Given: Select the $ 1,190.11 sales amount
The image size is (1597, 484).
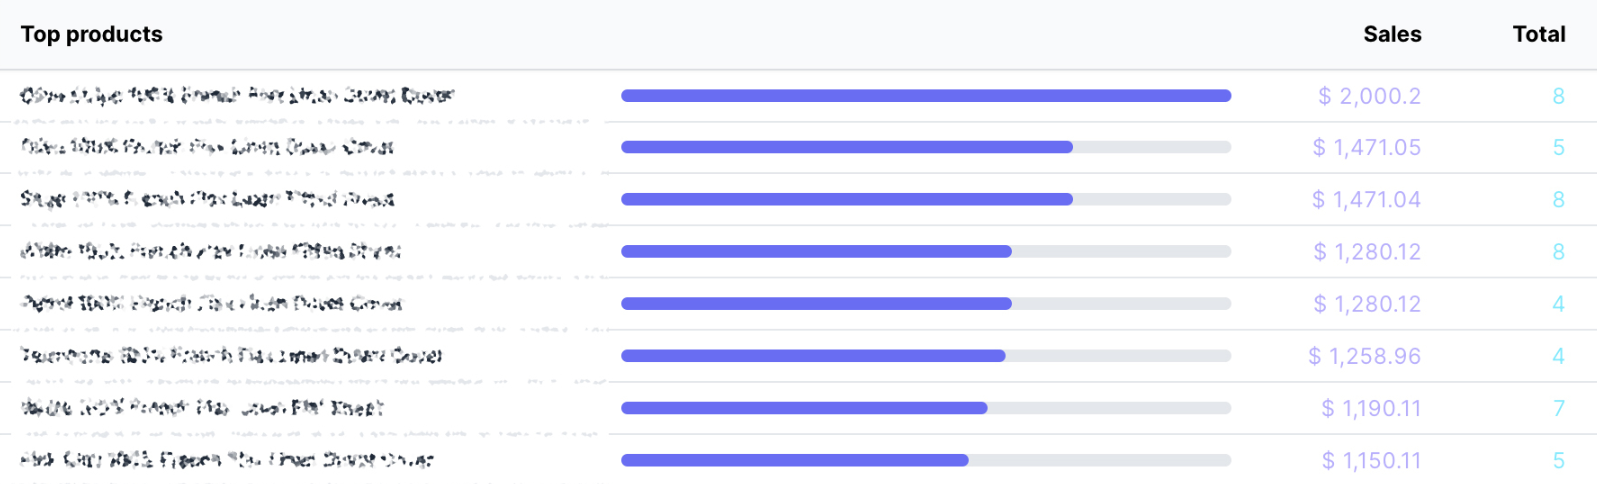Looking at the screenshot, I should click(1371, 408).
